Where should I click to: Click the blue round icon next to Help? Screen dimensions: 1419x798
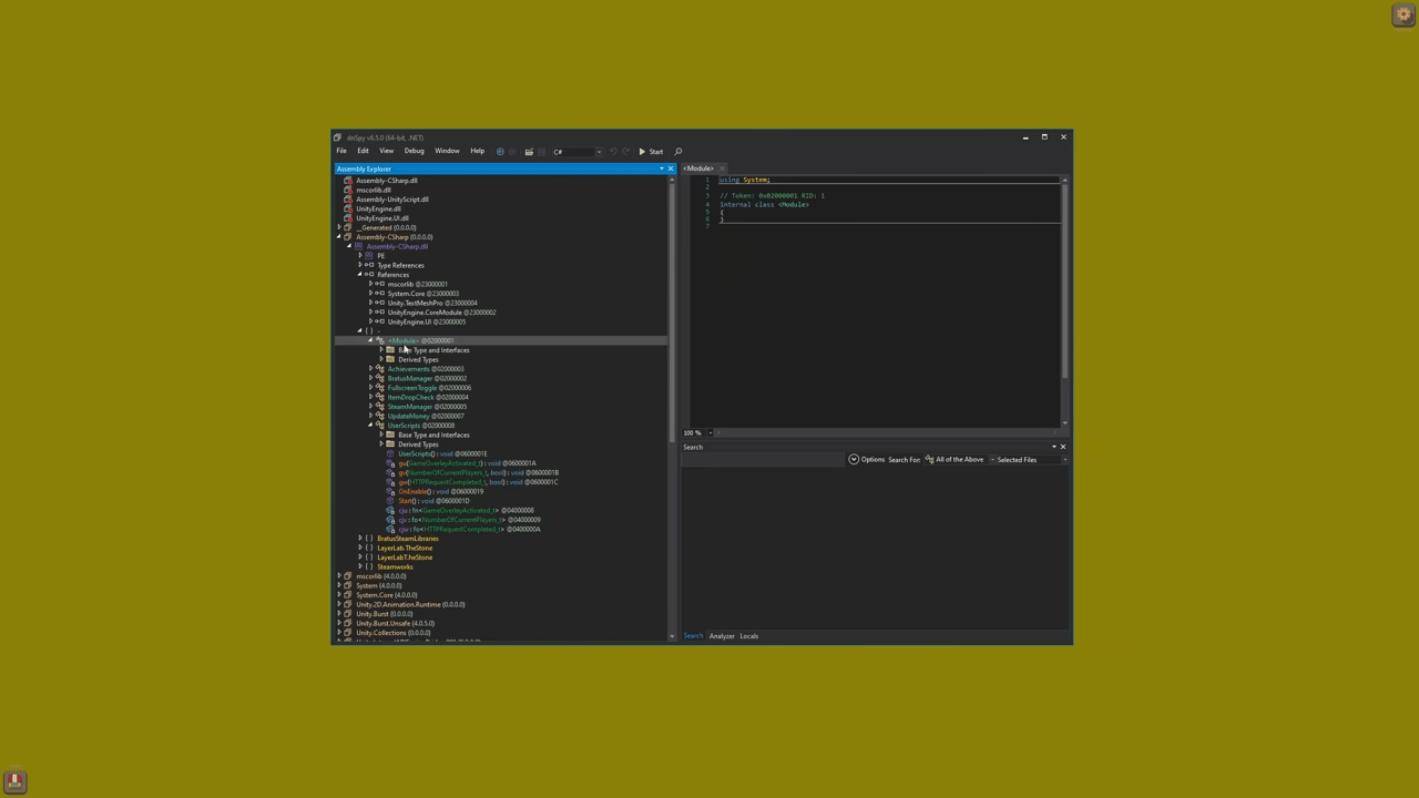(500, 152)
